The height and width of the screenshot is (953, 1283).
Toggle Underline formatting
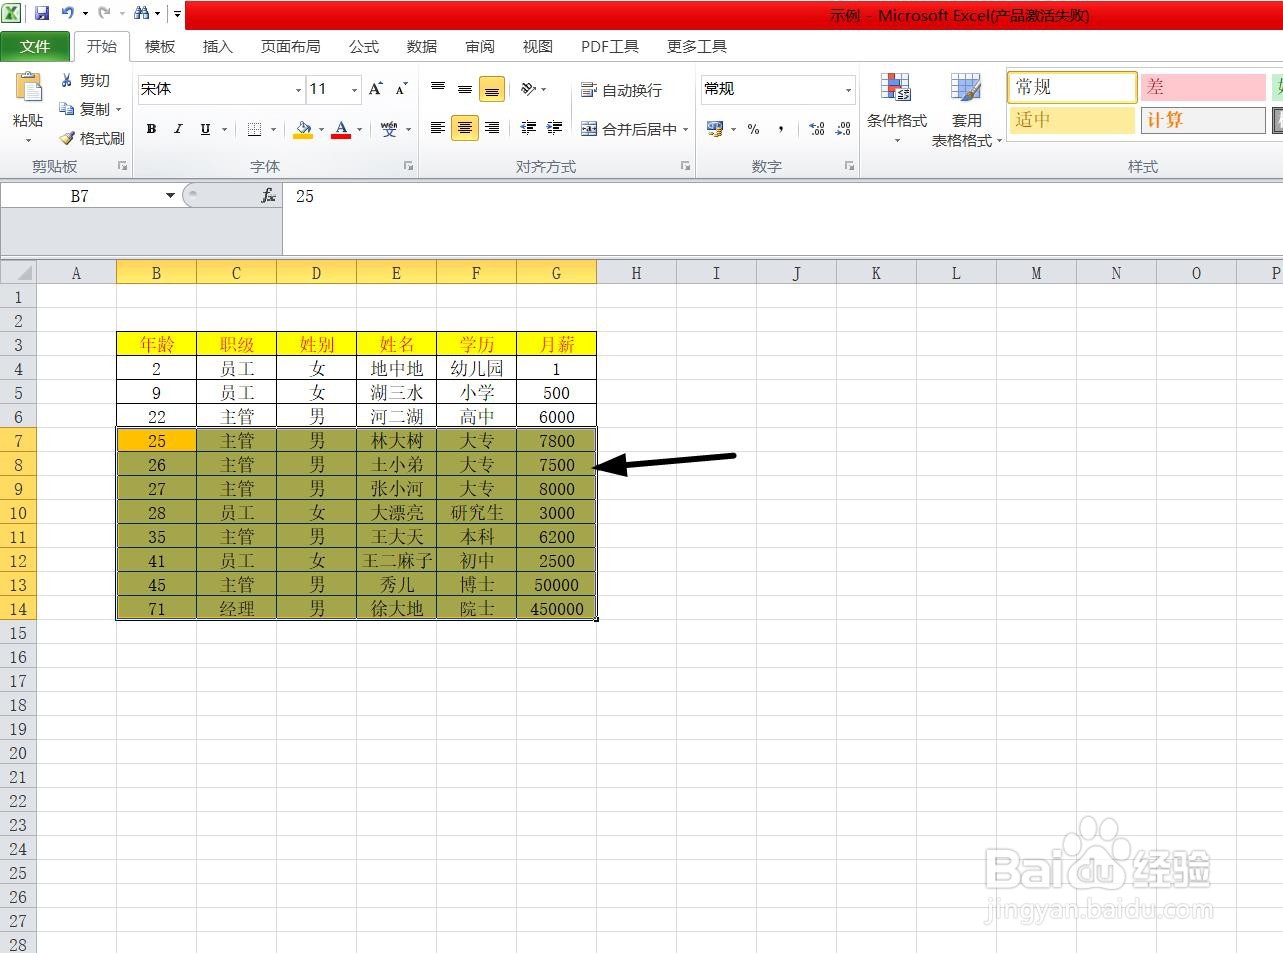(x=205, y=129)
